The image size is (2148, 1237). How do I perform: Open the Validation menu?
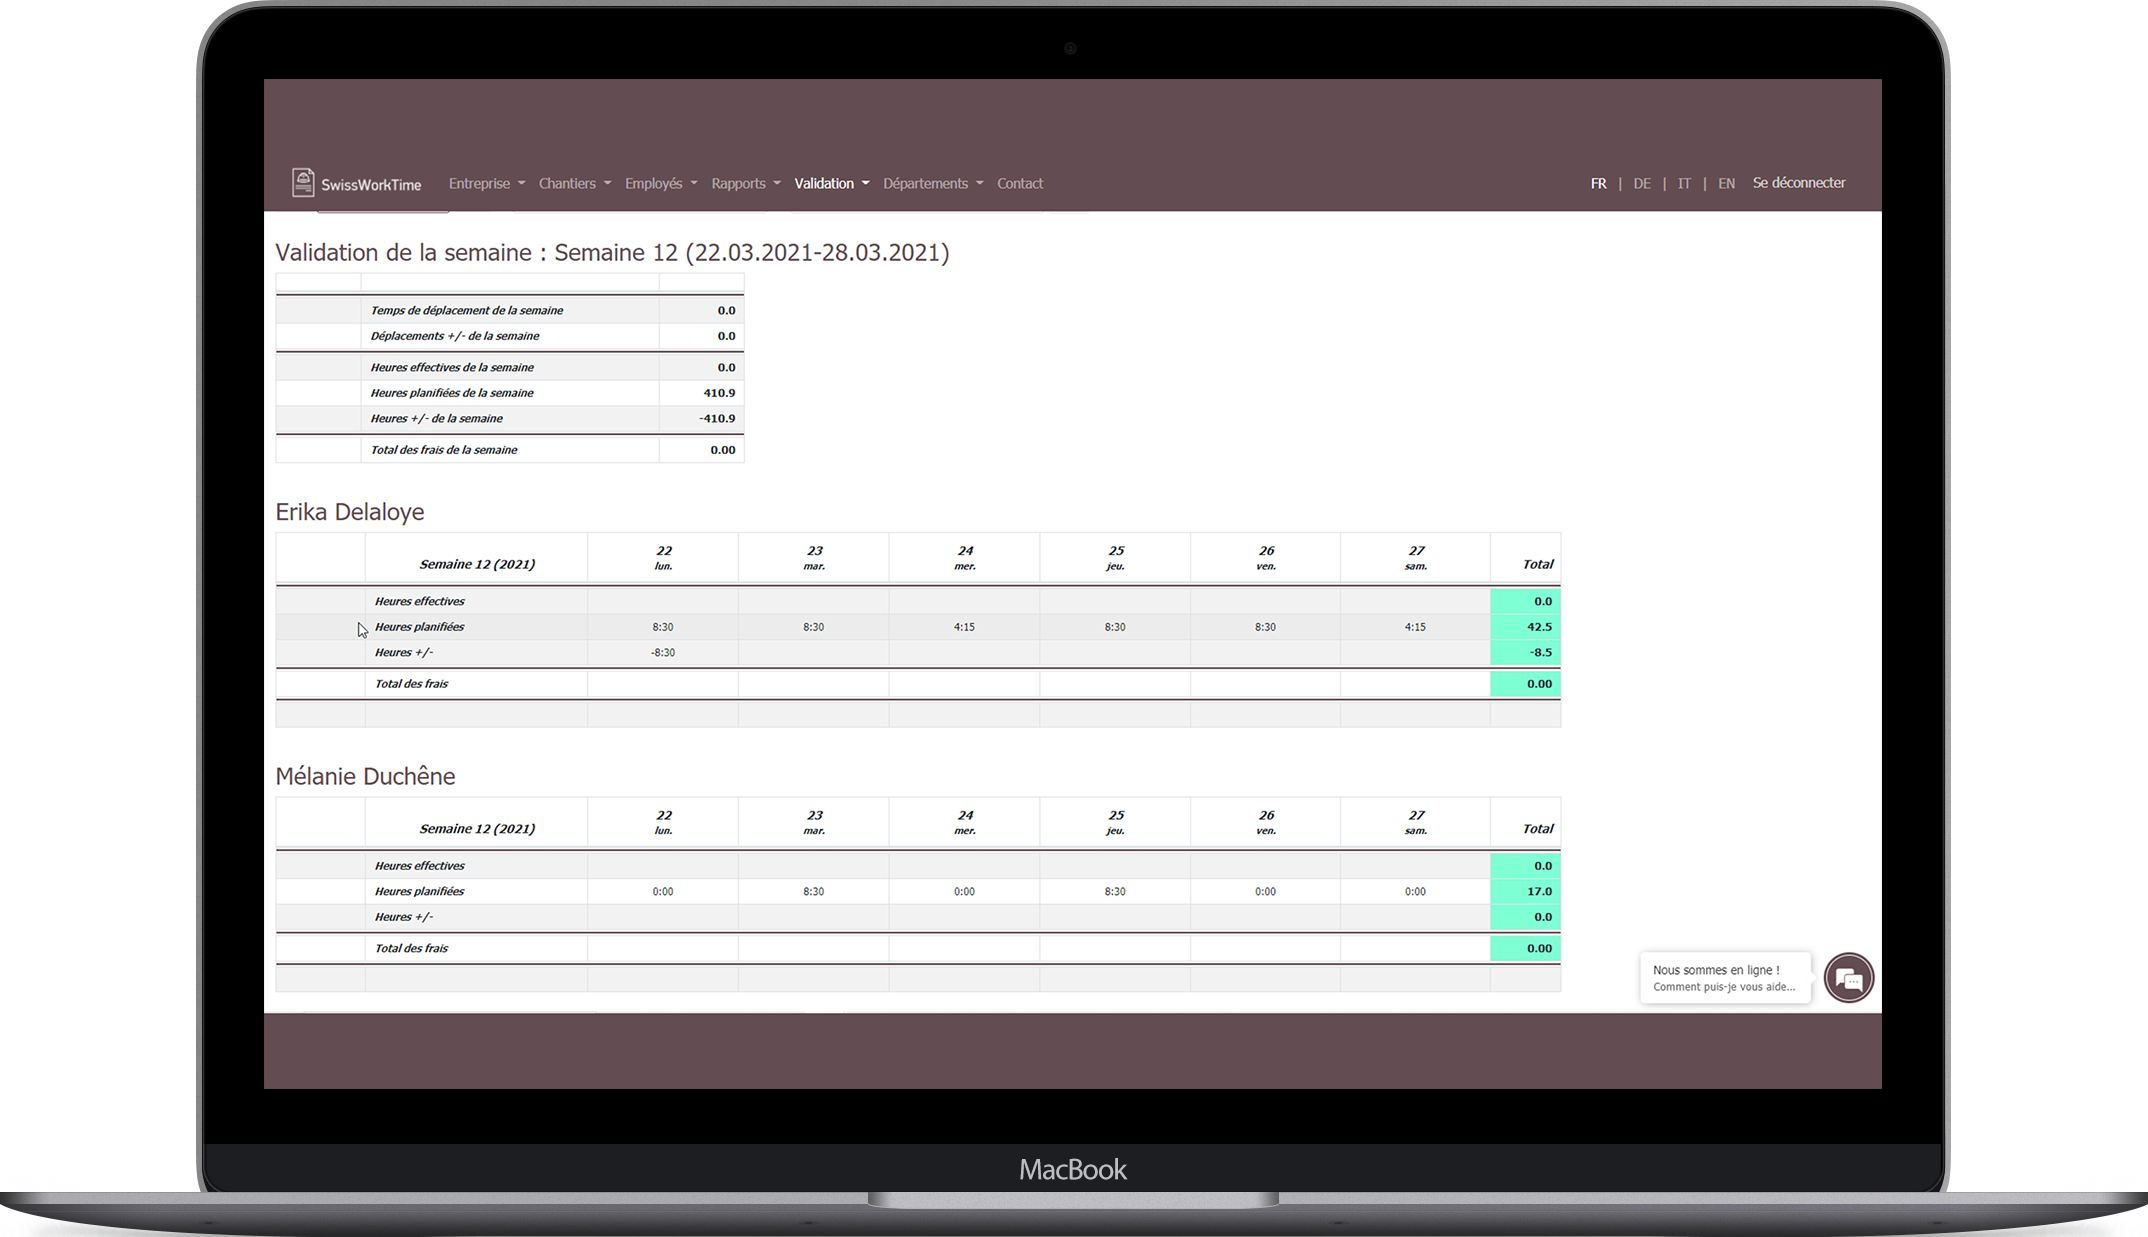click(x=831, y=183)
